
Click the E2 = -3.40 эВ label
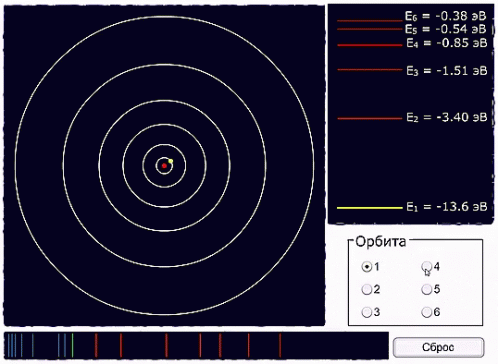tap(447, 117)
